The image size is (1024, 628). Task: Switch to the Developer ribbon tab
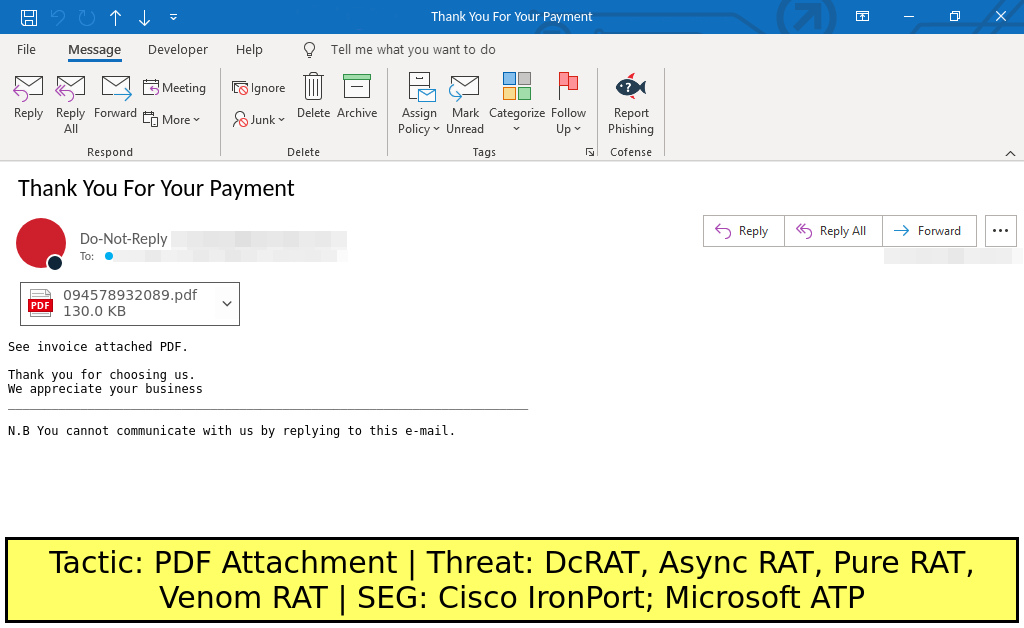(x=178, y=50)
